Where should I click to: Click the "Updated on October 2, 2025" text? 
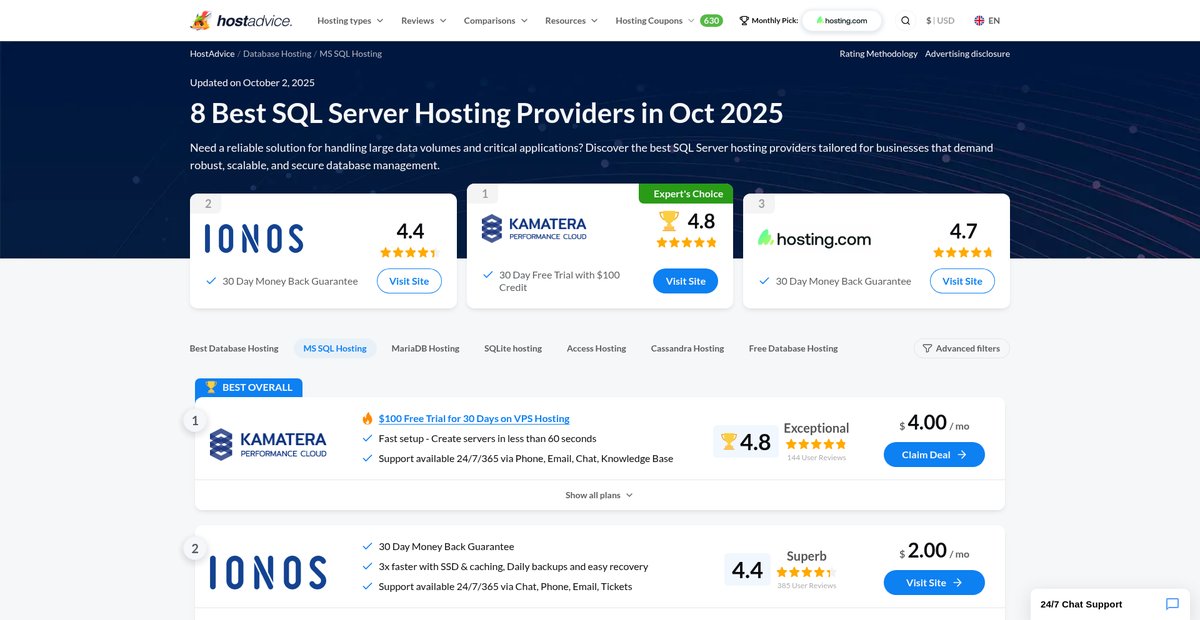(252, 83)
